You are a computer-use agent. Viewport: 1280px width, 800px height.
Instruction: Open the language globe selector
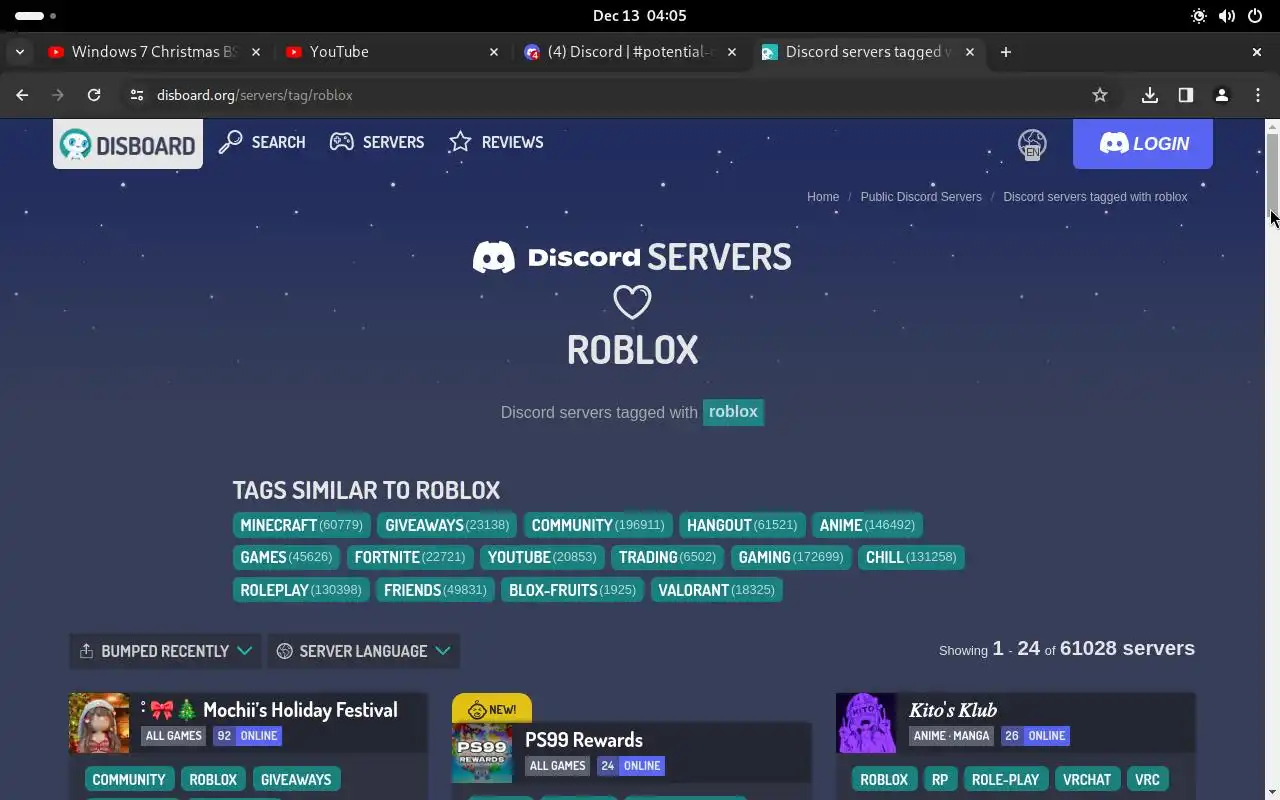click(1032, 144)
